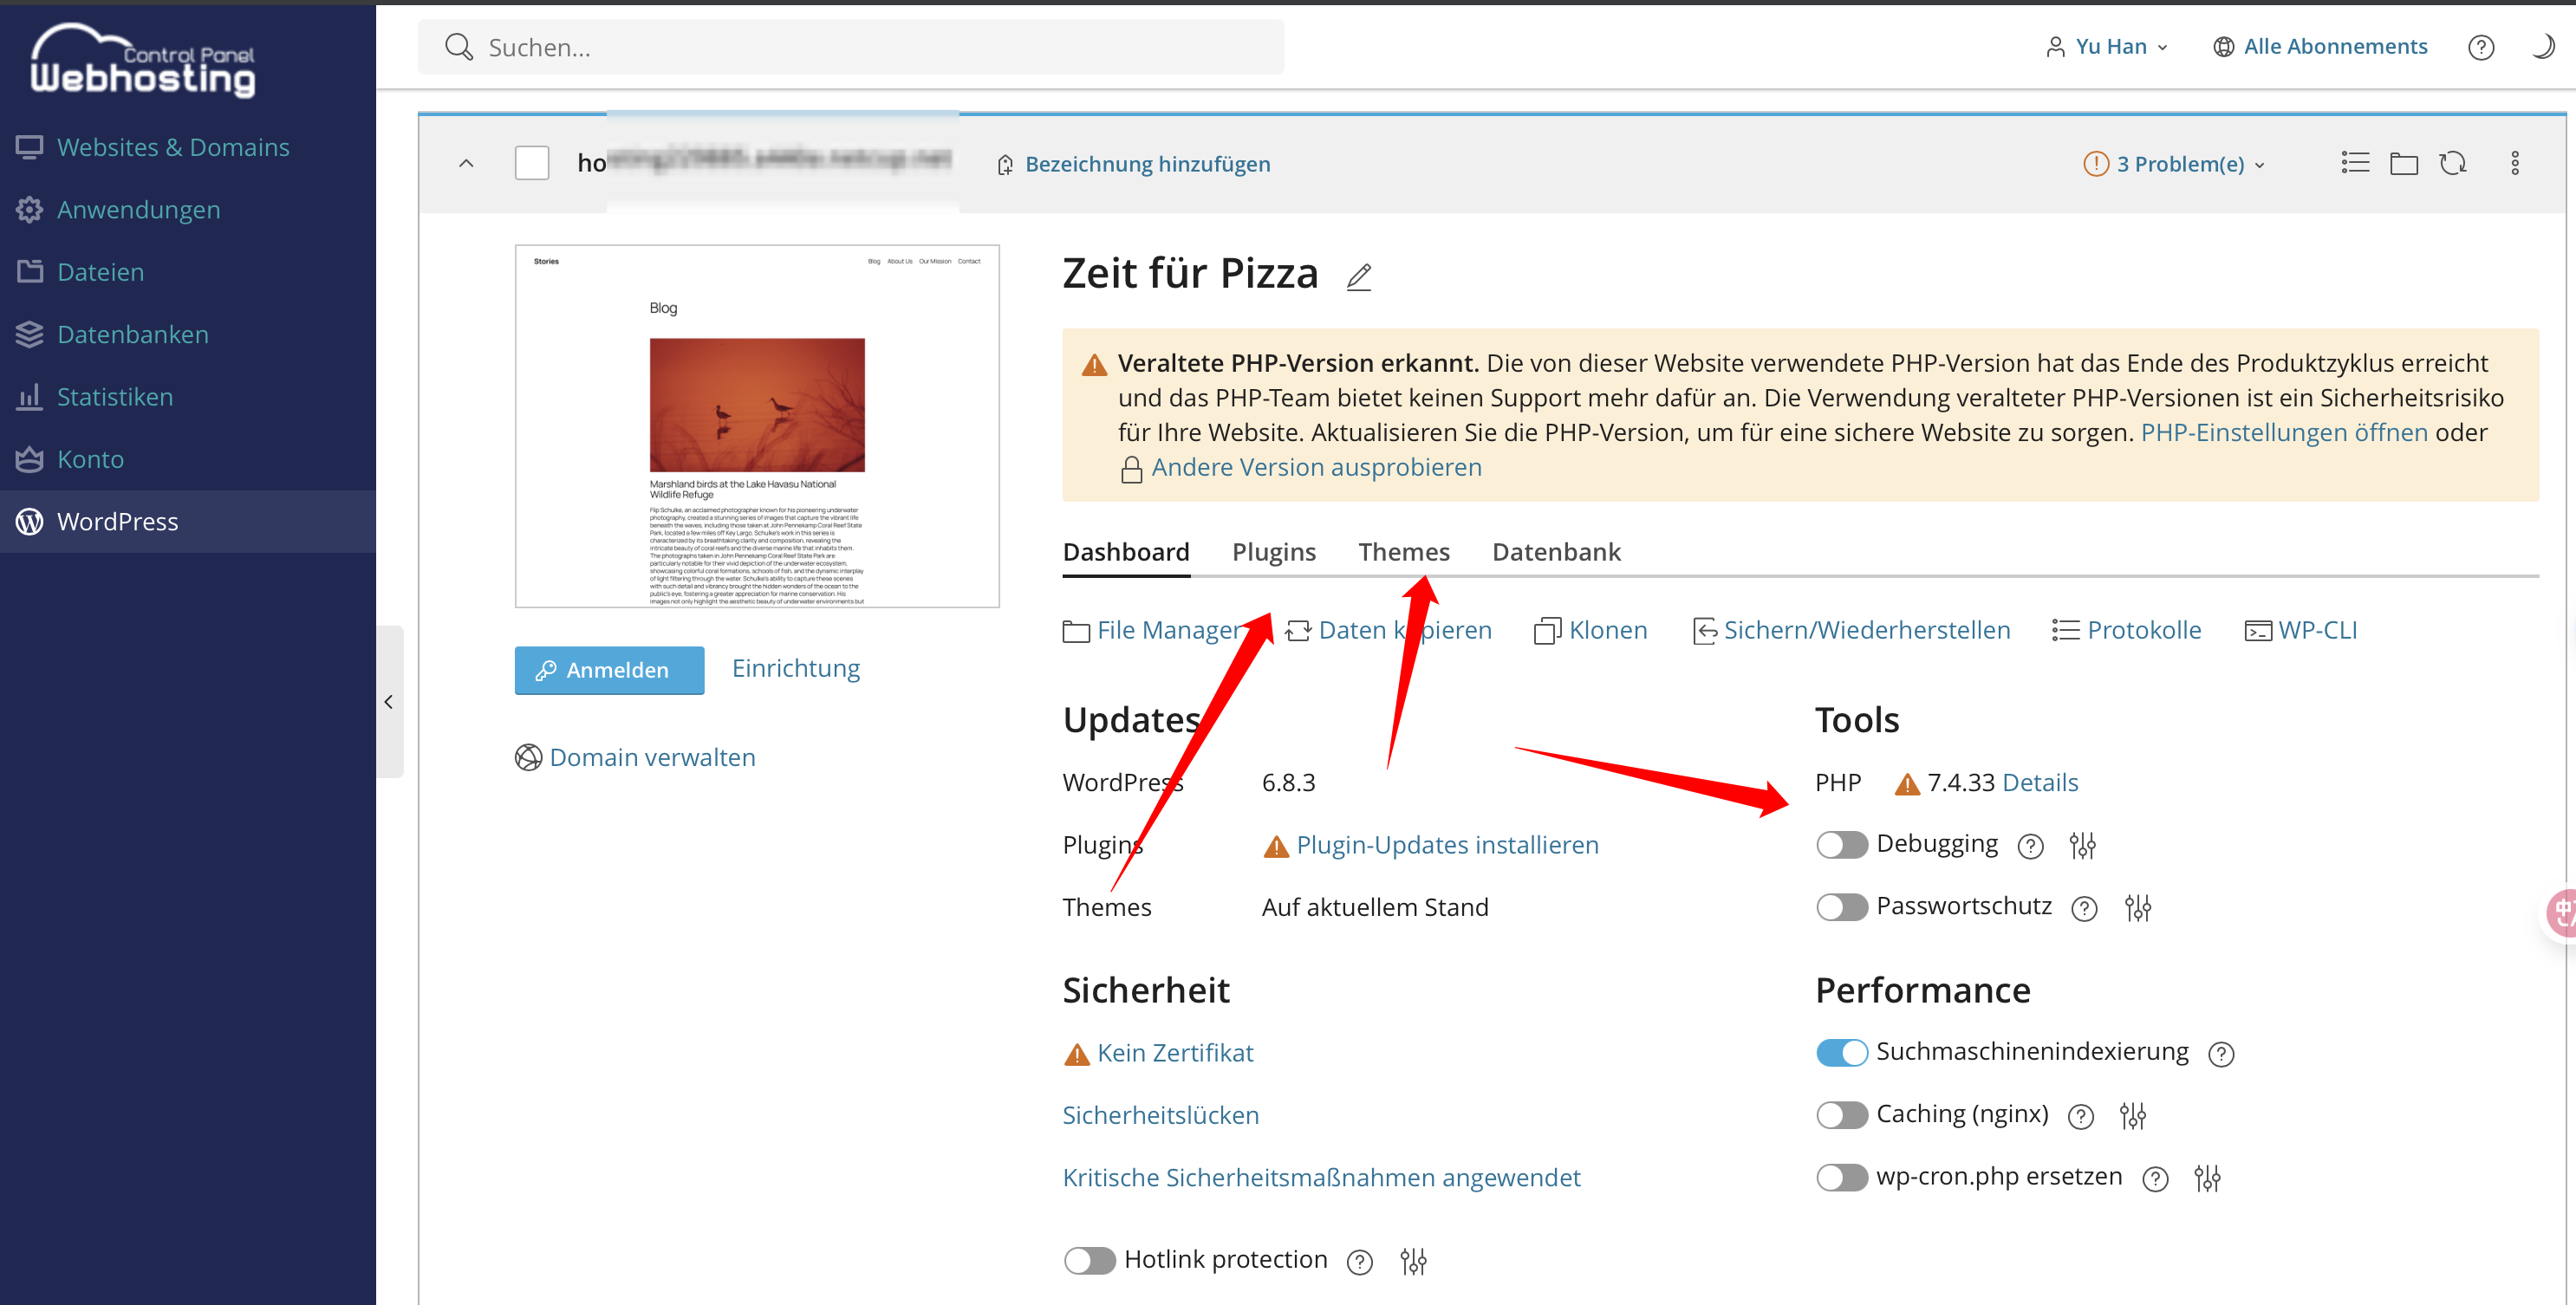Switch to list view icon

pyautogui.click(x=2354, y=163)
